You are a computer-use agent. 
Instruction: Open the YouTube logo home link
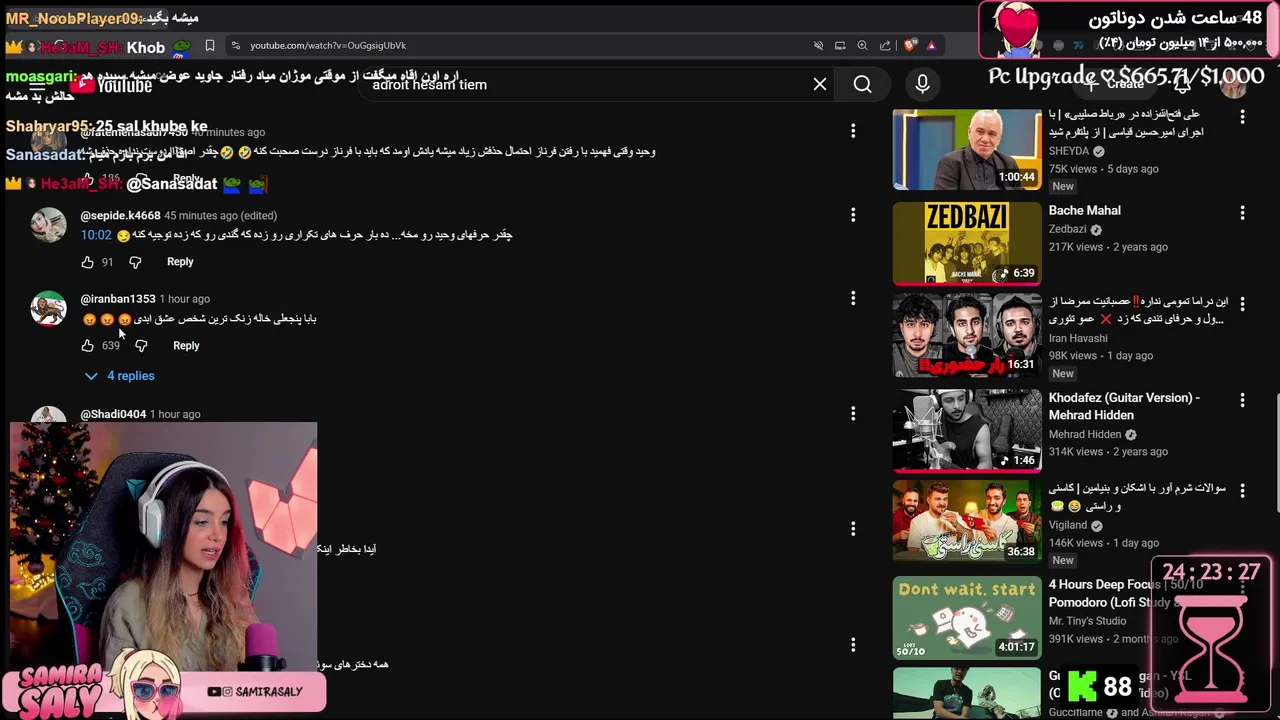(110, 85)
